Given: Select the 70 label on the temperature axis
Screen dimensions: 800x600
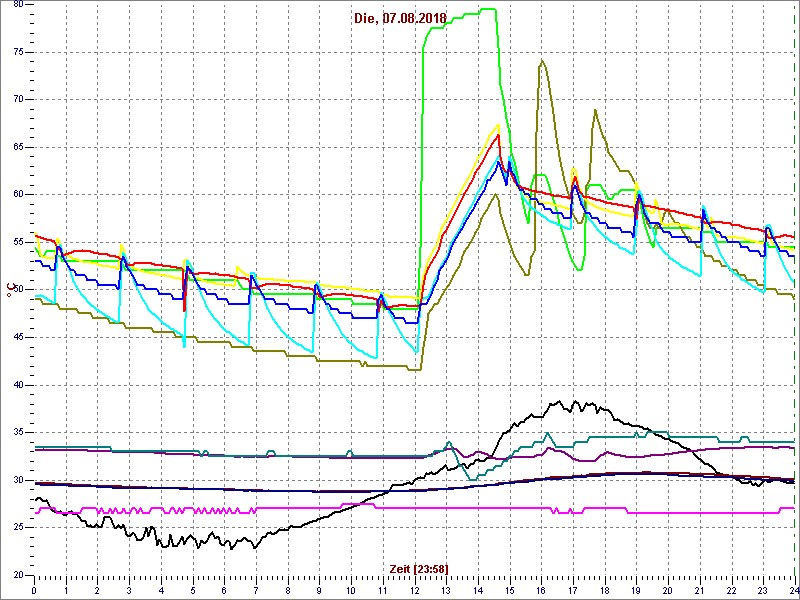Looking at the screenshot, I should [18, 99].
